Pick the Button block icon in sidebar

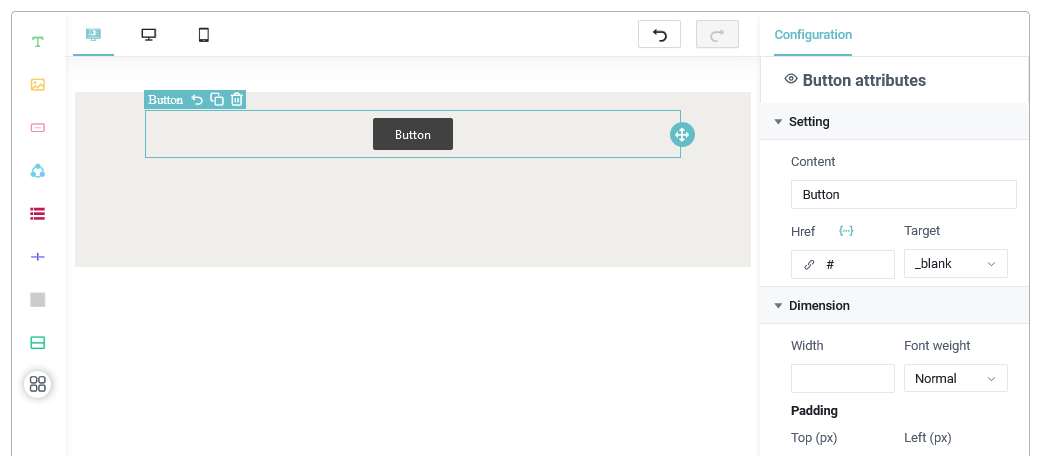tap(38, 128)
